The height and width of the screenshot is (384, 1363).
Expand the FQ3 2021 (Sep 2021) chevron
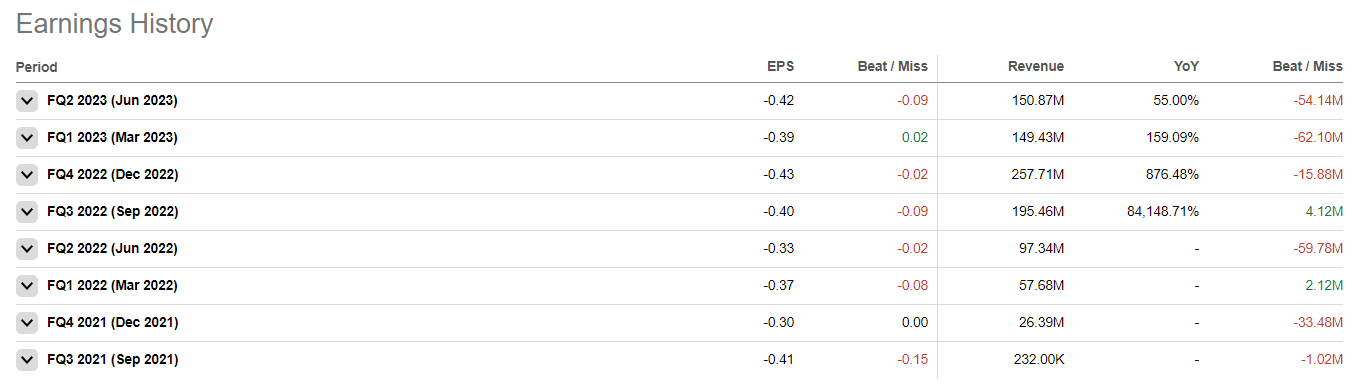point(27,359)
